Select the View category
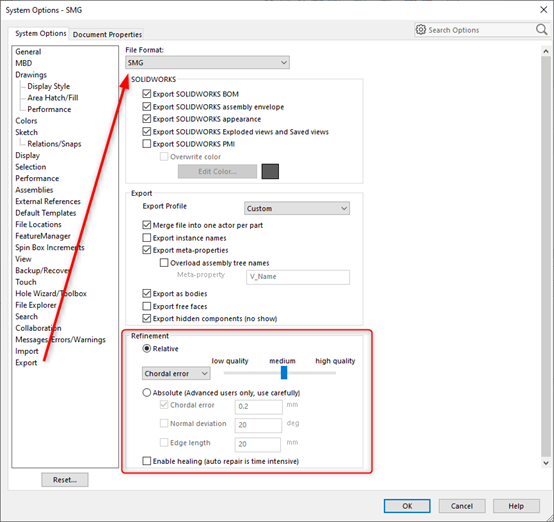 coord(23,259)
